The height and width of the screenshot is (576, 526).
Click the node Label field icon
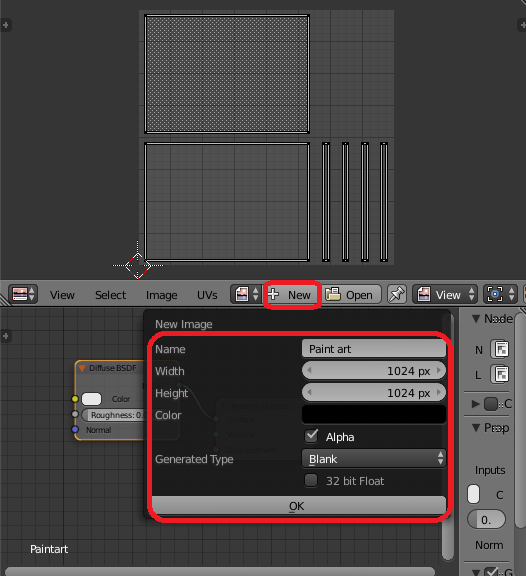coord(500,375)
